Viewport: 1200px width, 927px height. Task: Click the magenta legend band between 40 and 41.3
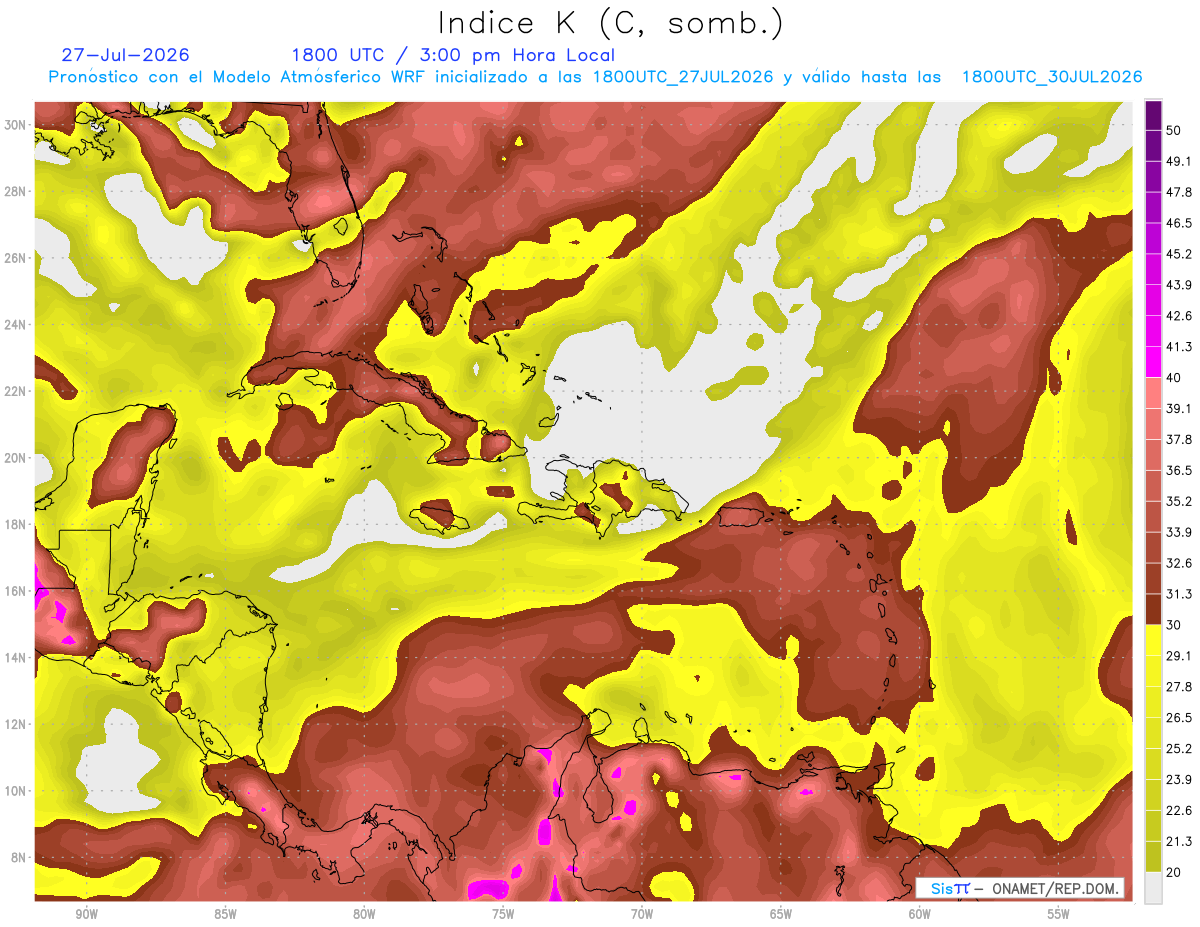click(1153, 363)
